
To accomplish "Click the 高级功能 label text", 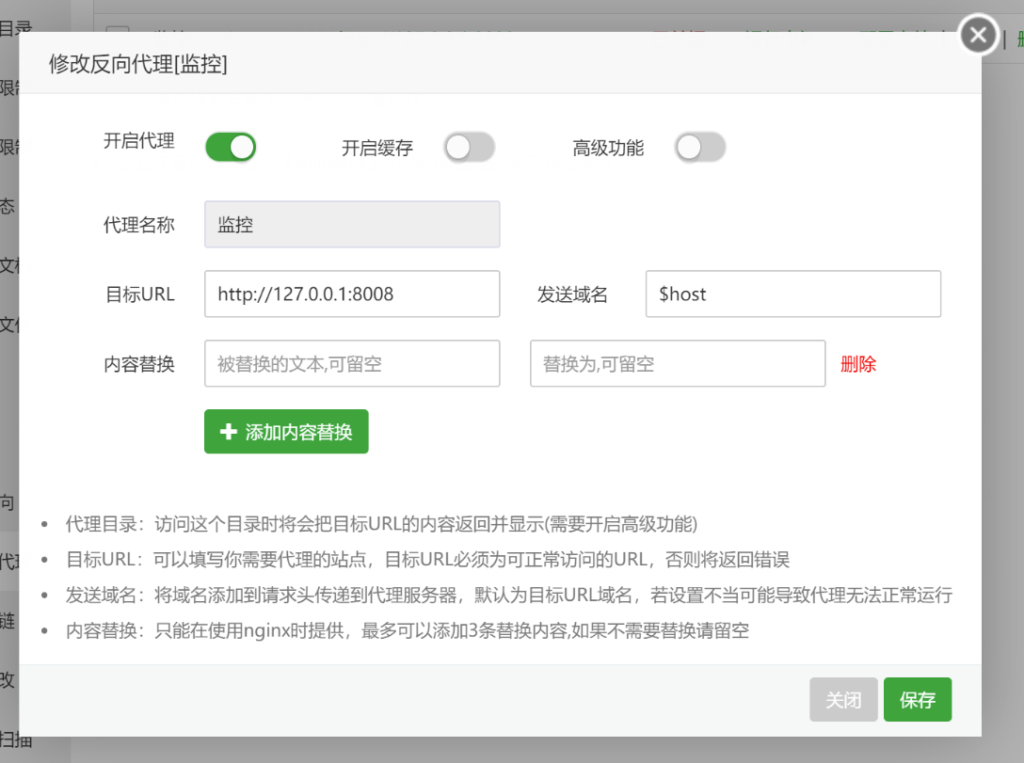I will pyautogui.click(x=608, y=148).
